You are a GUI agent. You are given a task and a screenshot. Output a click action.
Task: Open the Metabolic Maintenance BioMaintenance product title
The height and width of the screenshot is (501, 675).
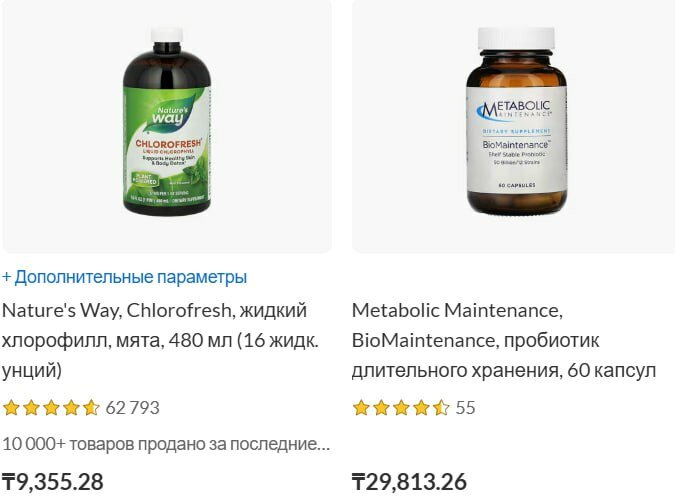[x=504, y=340]
